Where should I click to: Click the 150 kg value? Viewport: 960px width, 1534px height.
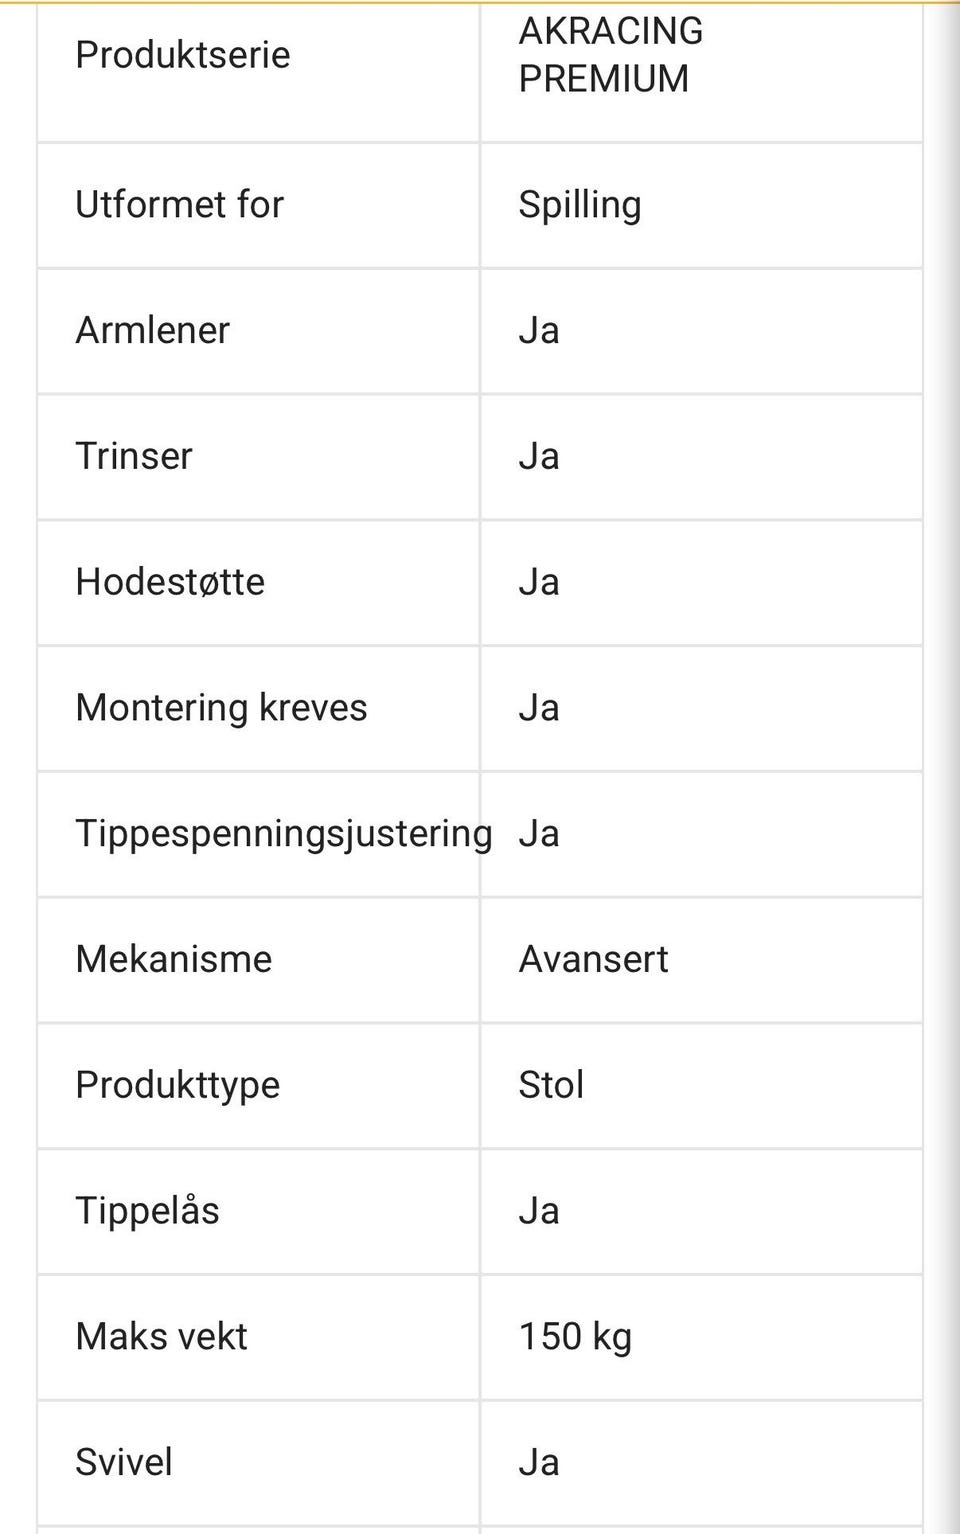pyautogui.click(x=575, y=1337)
